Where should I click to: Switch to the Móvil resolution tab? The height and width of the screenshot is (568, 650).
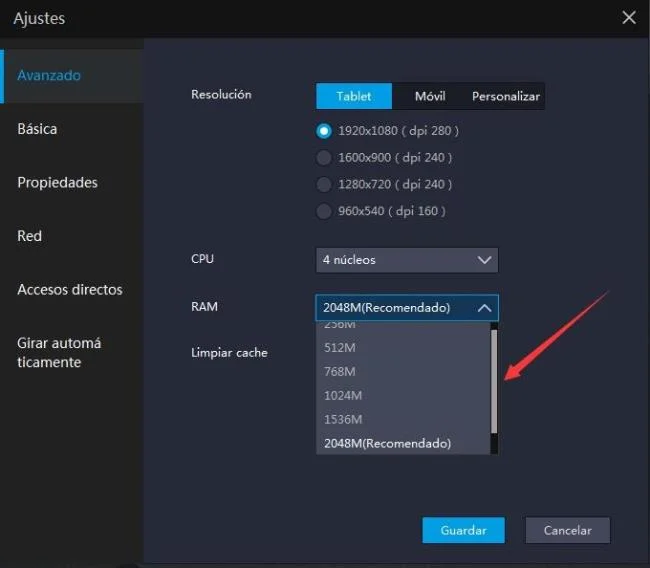(x=430, y=96)
